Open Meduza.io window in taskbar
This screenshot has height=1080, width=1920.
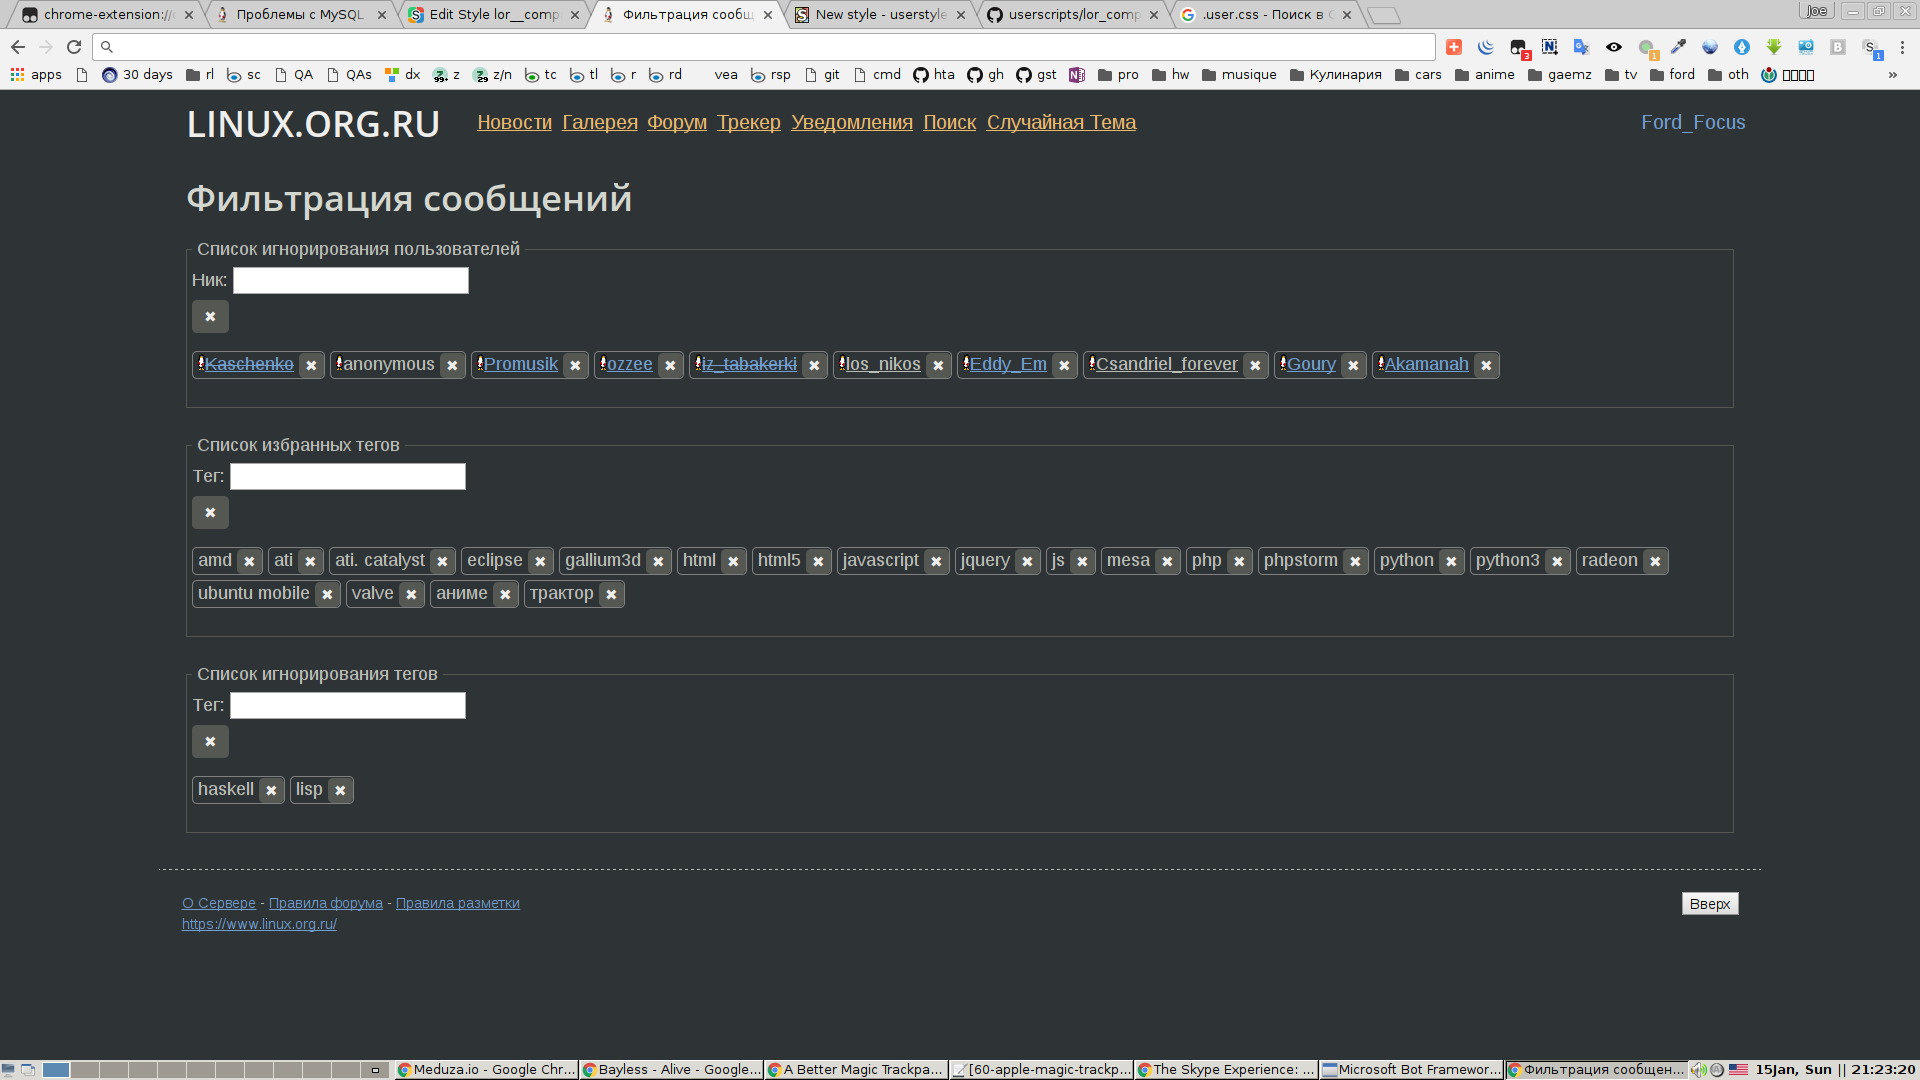(x=487, y=1070)
